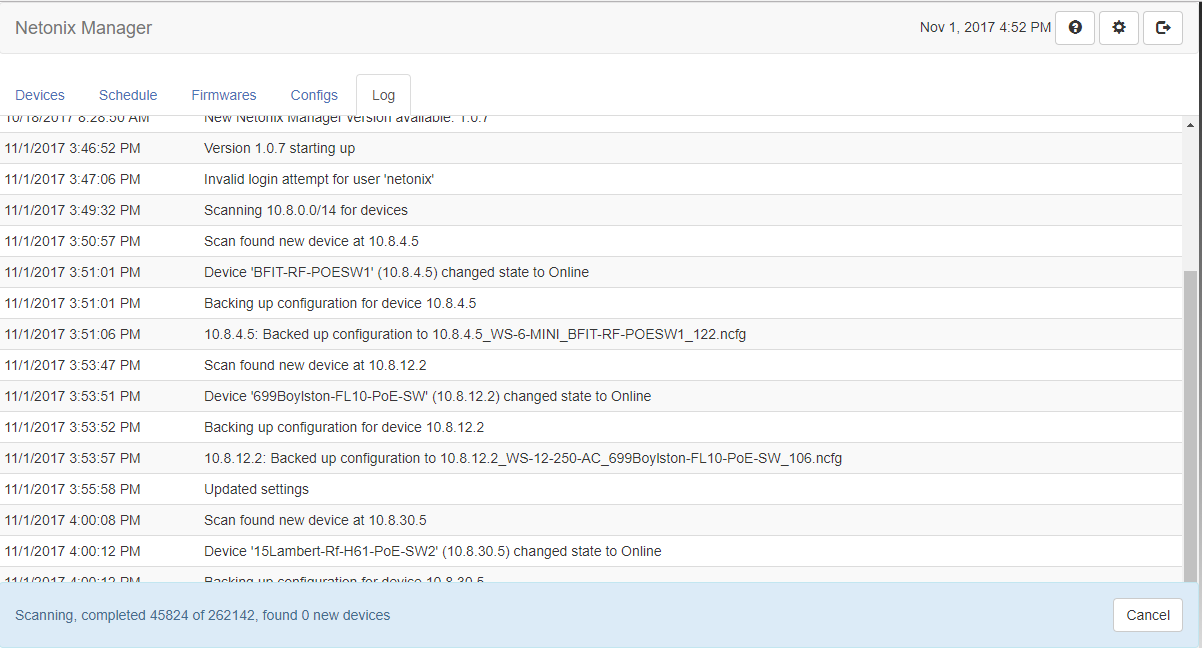The width and height of the screenshot is (1202, 648).
Task: Click the Netonix Manager title
Action: tap(84, 28)
